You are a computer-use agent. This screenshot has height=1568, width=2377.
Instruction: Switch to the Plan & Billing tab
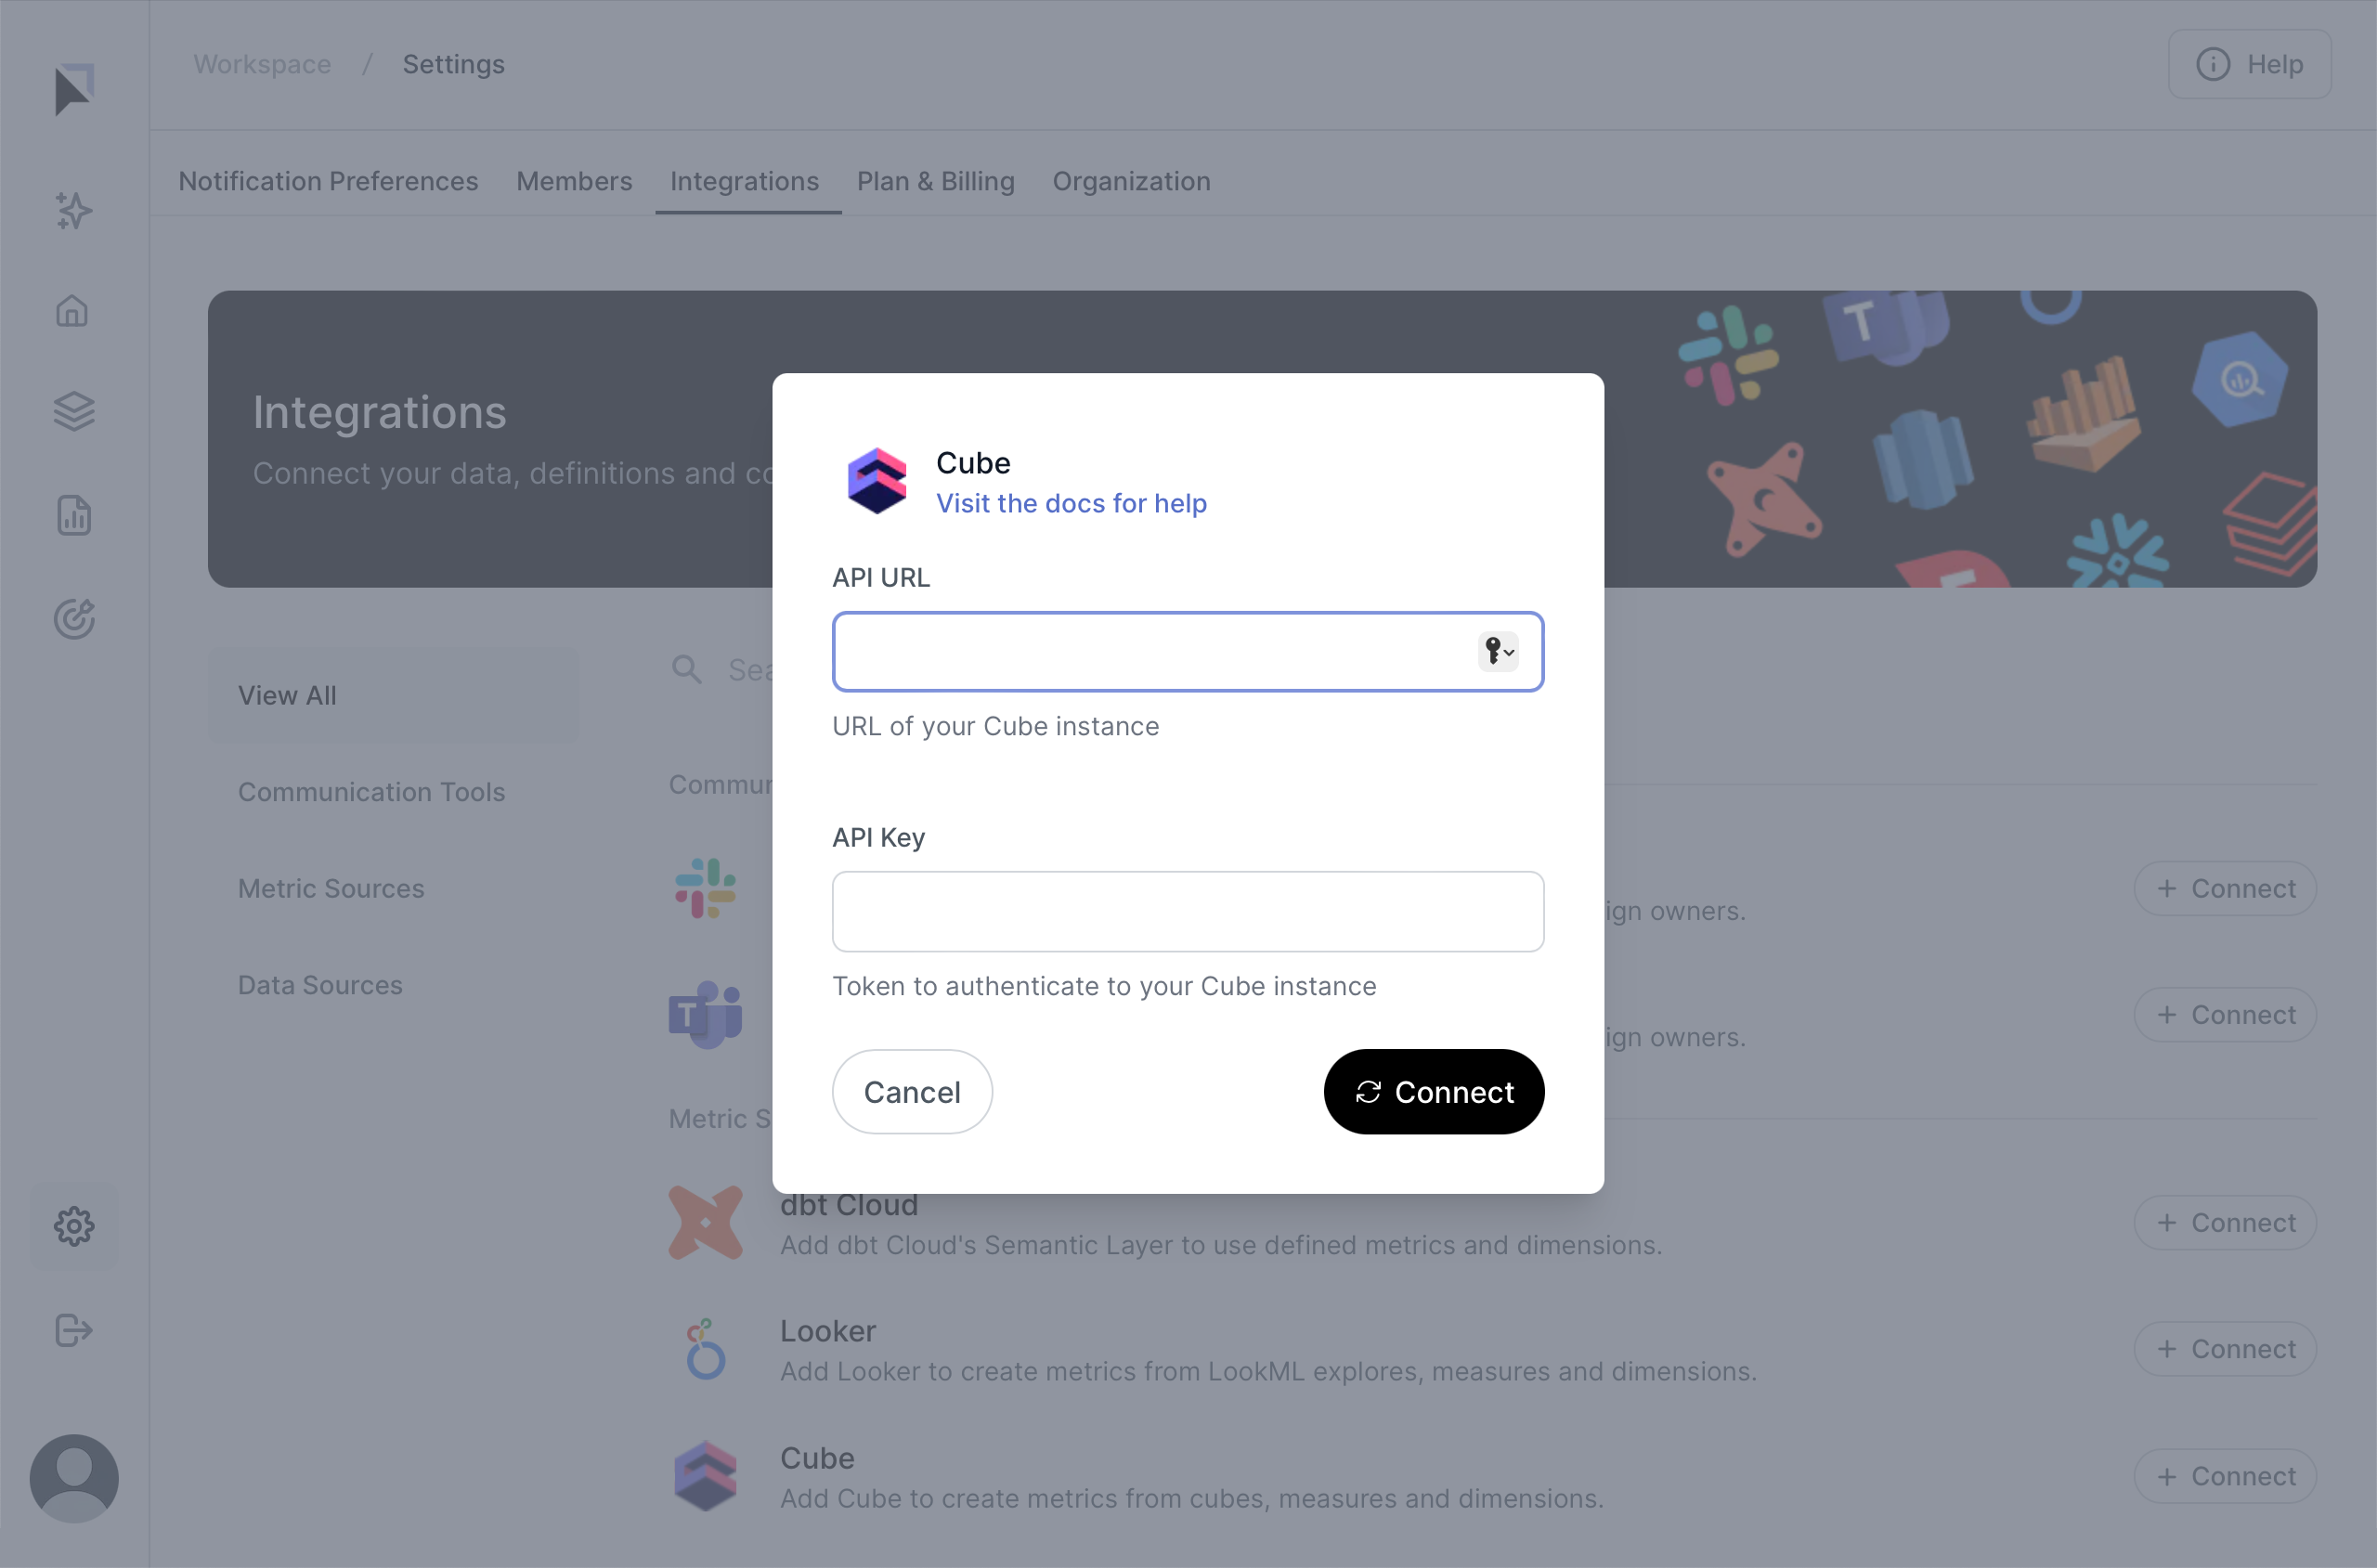click(x=935, y=181)
